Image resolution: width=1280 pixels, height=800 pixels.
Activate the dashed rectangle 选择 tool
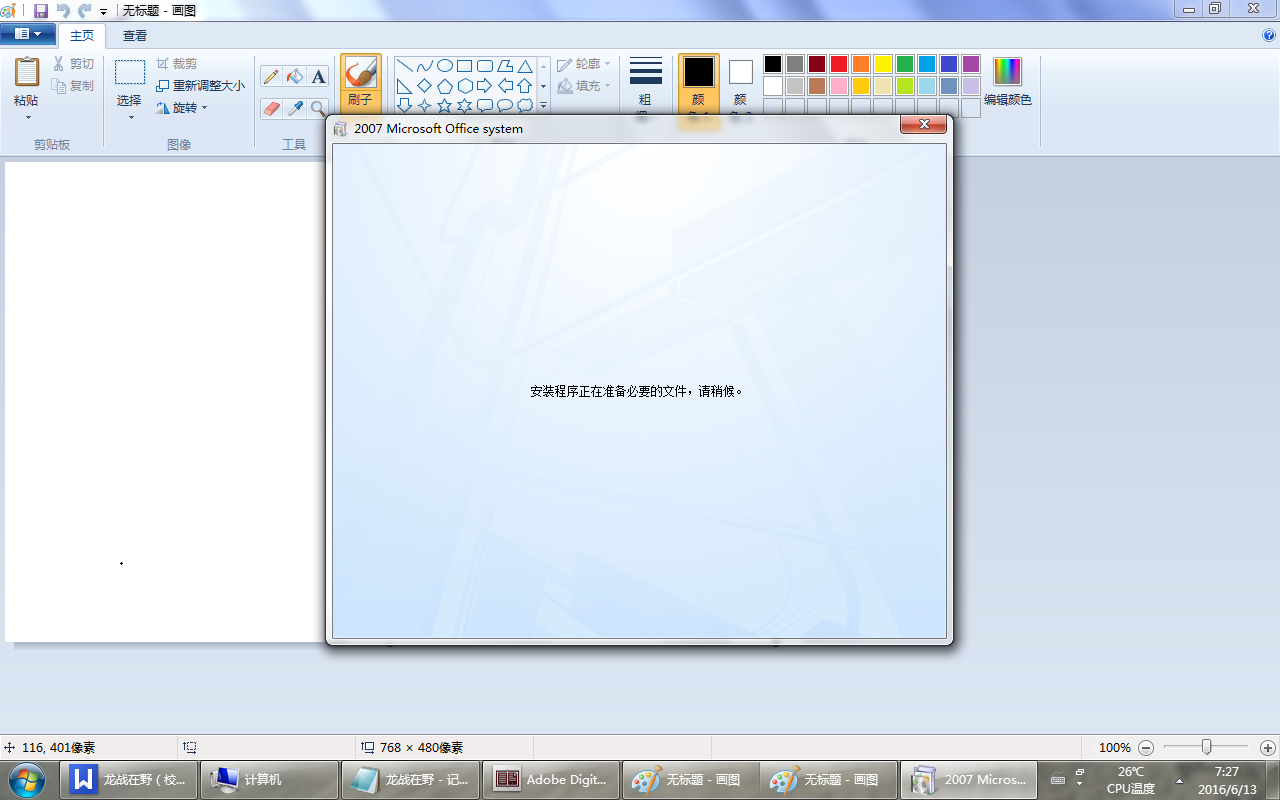point(130,72)
